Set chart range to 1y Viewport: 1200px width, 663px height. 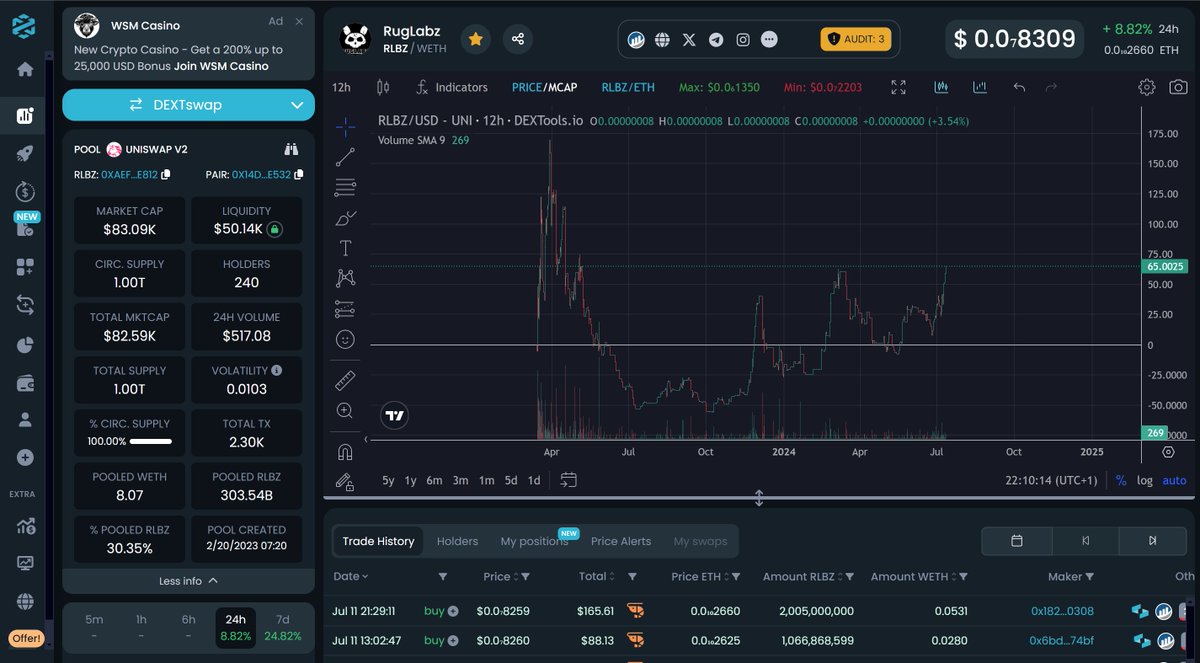coord(411,480)
